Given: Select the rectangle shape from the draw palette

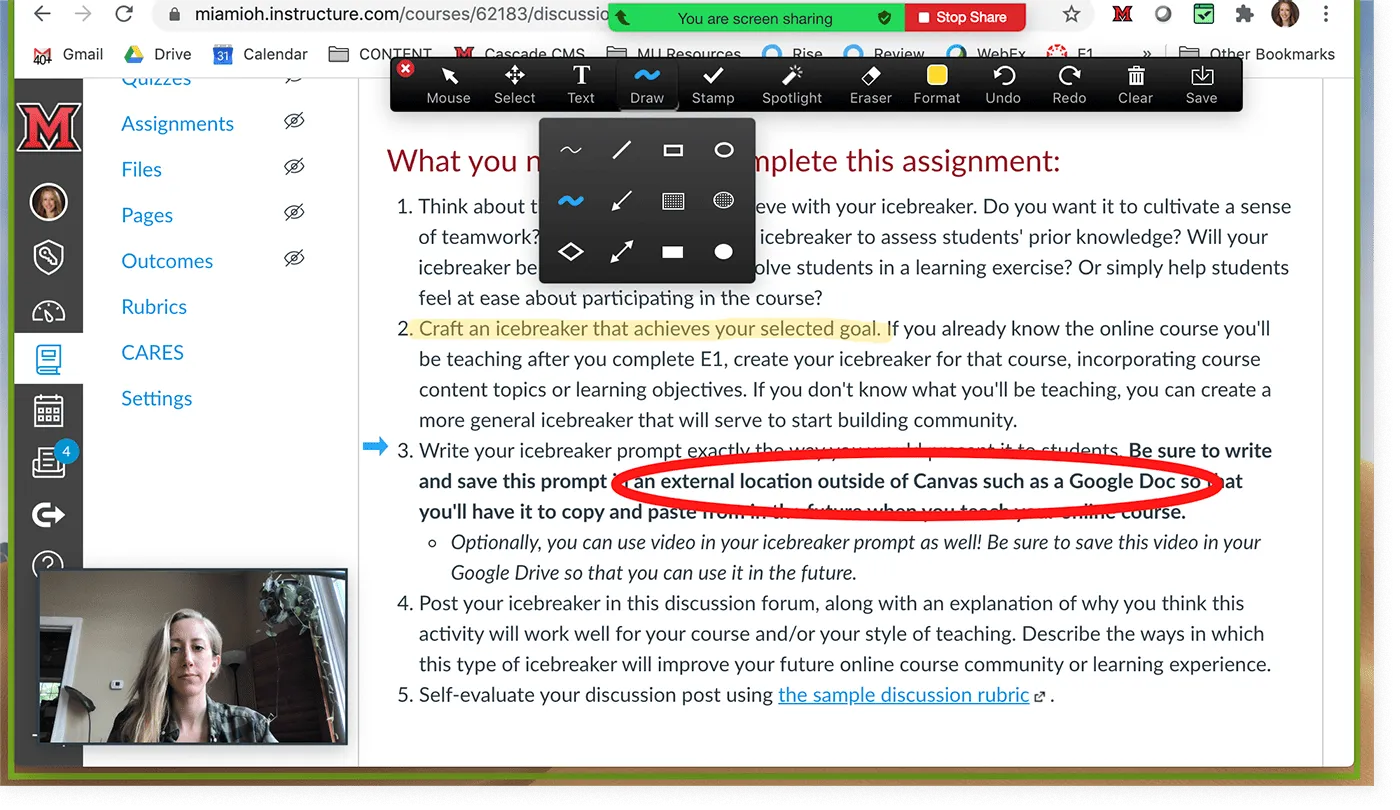Looking at the screenshot, I should 672,149.
